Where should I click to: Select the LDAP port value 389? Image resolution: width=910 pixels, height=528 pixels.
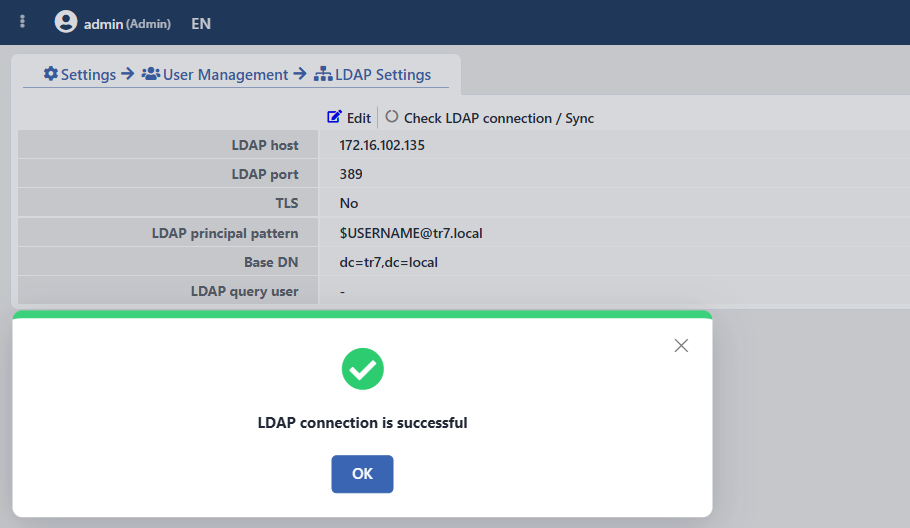point(351,174)
